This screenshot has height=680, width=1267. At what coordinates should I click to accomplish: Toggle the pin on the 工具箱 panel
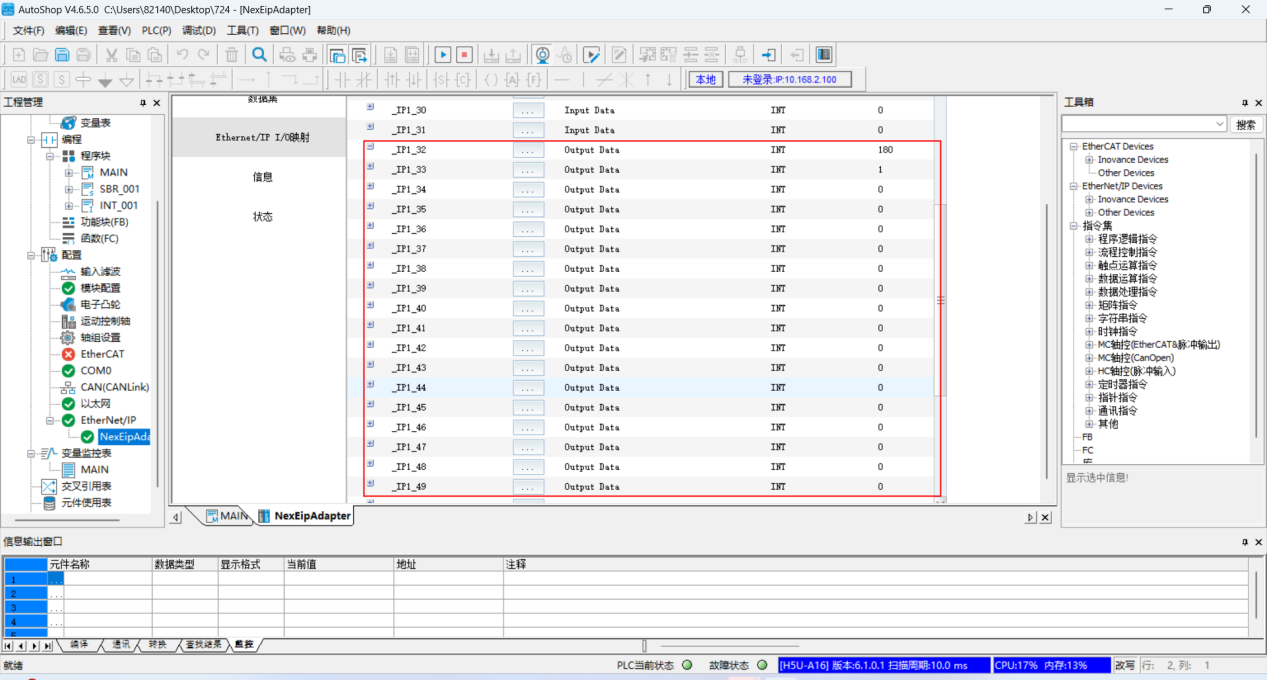[1245, 103]
